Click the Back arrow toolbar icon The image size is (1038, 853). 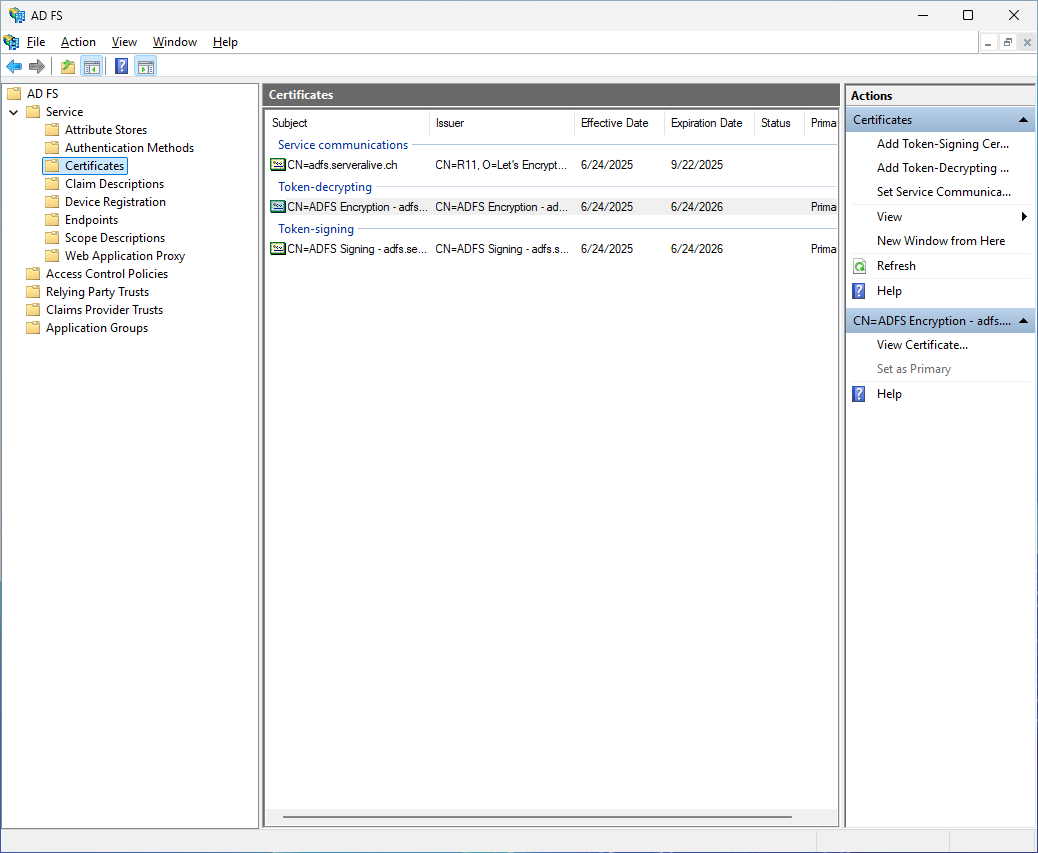[x=14, y=66]
